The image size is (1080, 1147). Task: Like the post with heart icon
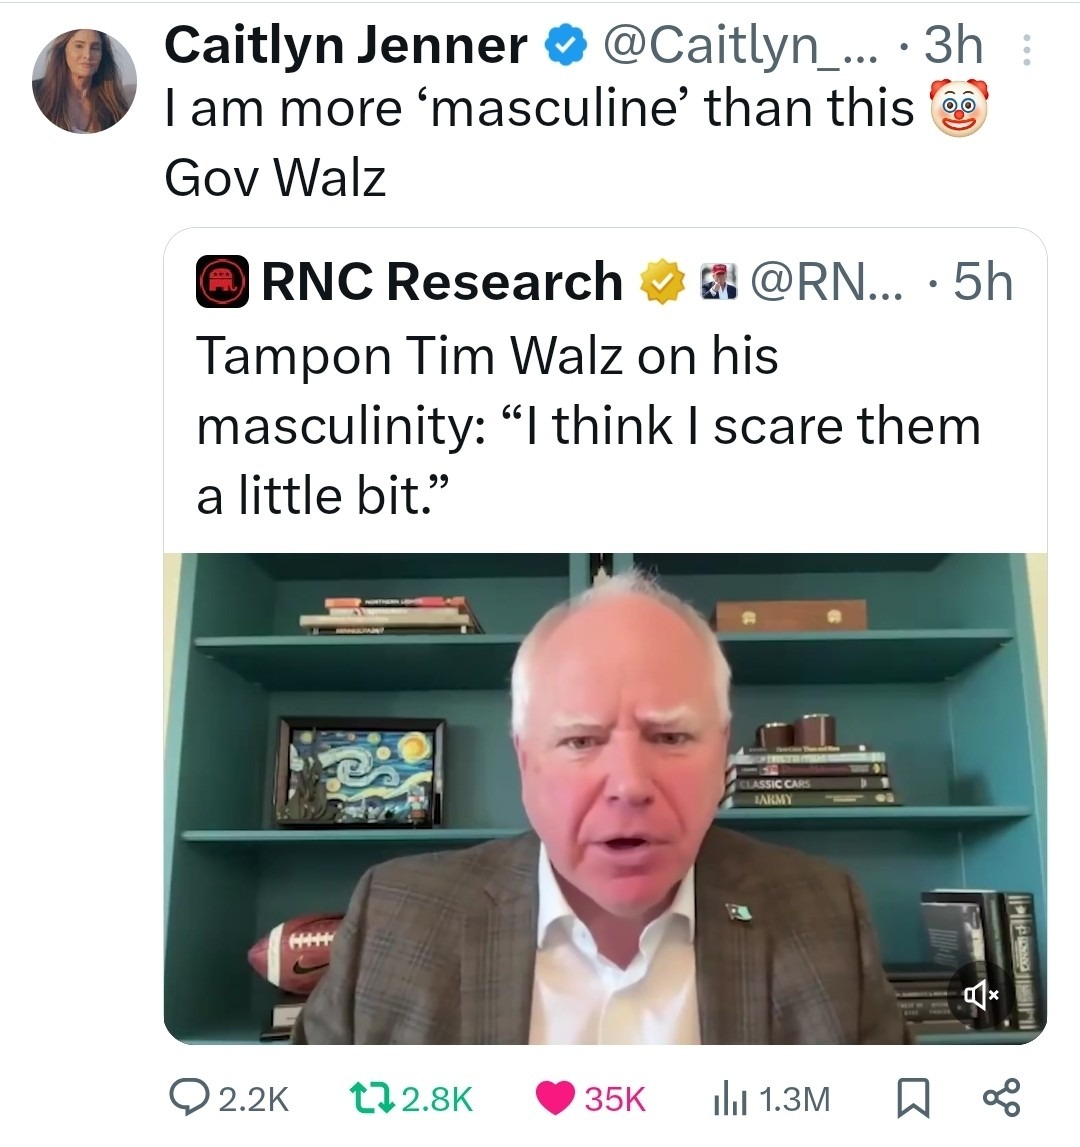(x=557, y=1098)
